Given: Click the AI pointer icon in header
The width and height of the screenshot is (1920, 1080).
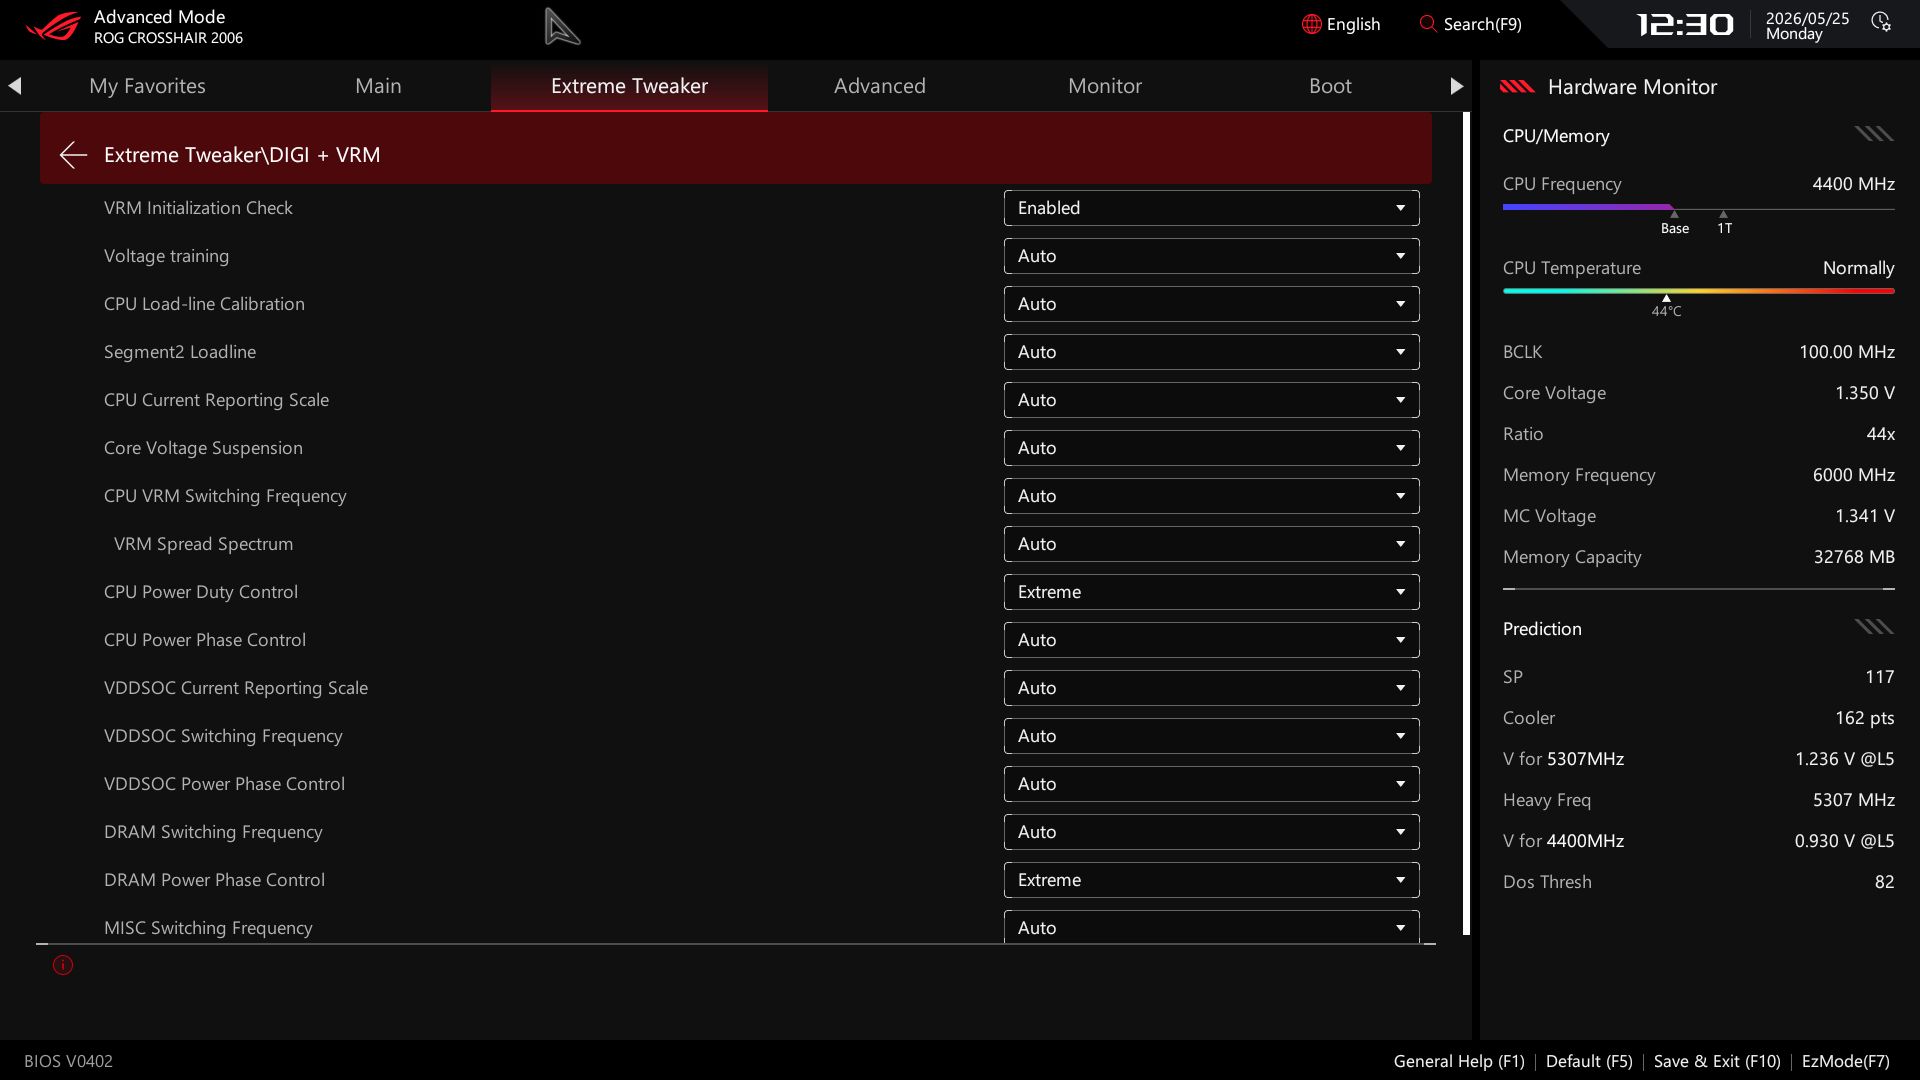Looking at the screenshot, I should click(562, 26).
